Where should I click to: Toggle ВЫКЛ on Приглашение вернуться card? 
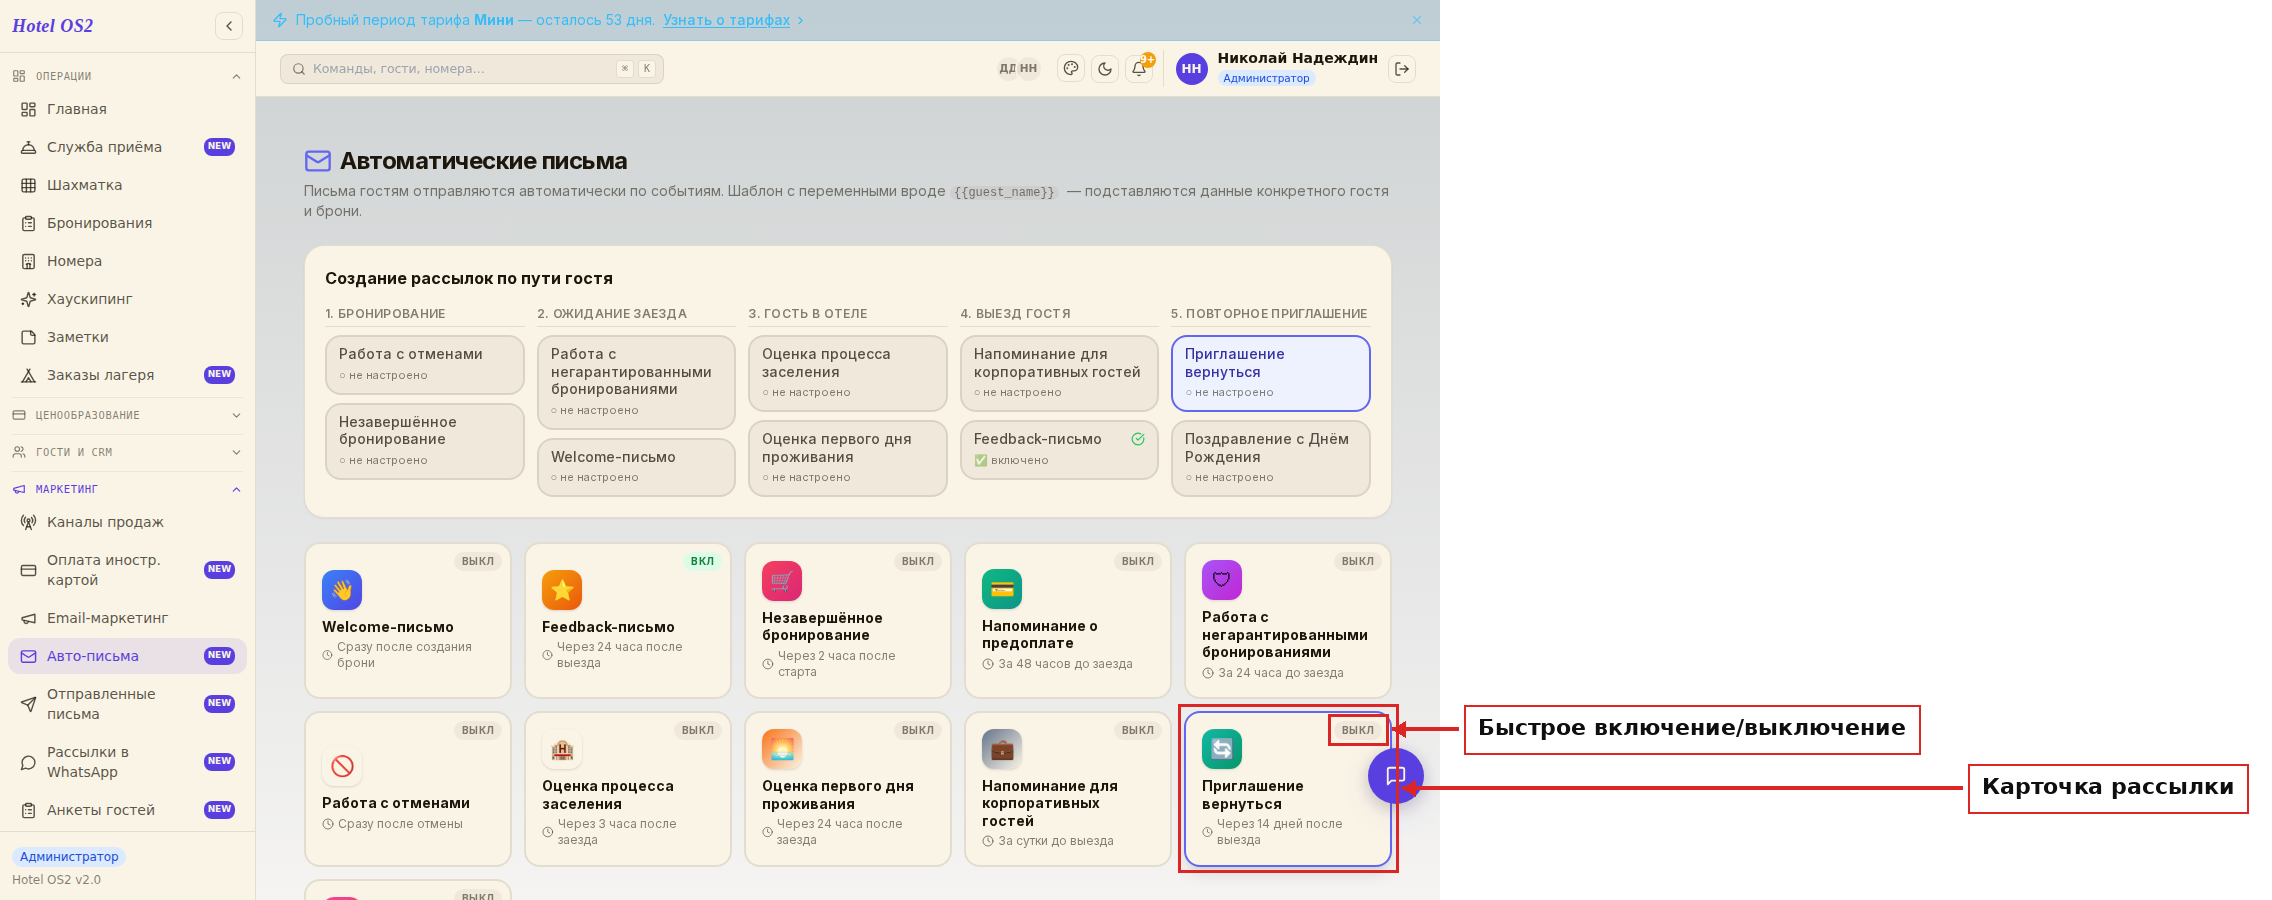tap(1358, 730)
